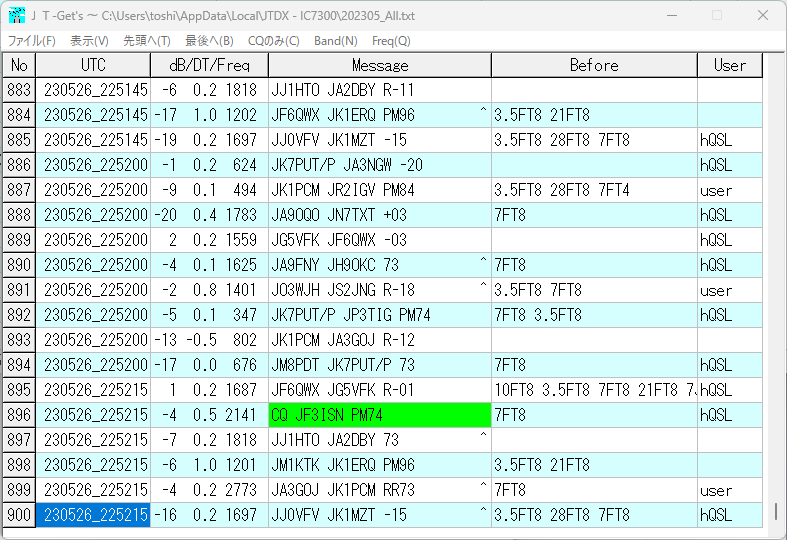Select row header number 896

pyautogui.click(x=19, y=415)
